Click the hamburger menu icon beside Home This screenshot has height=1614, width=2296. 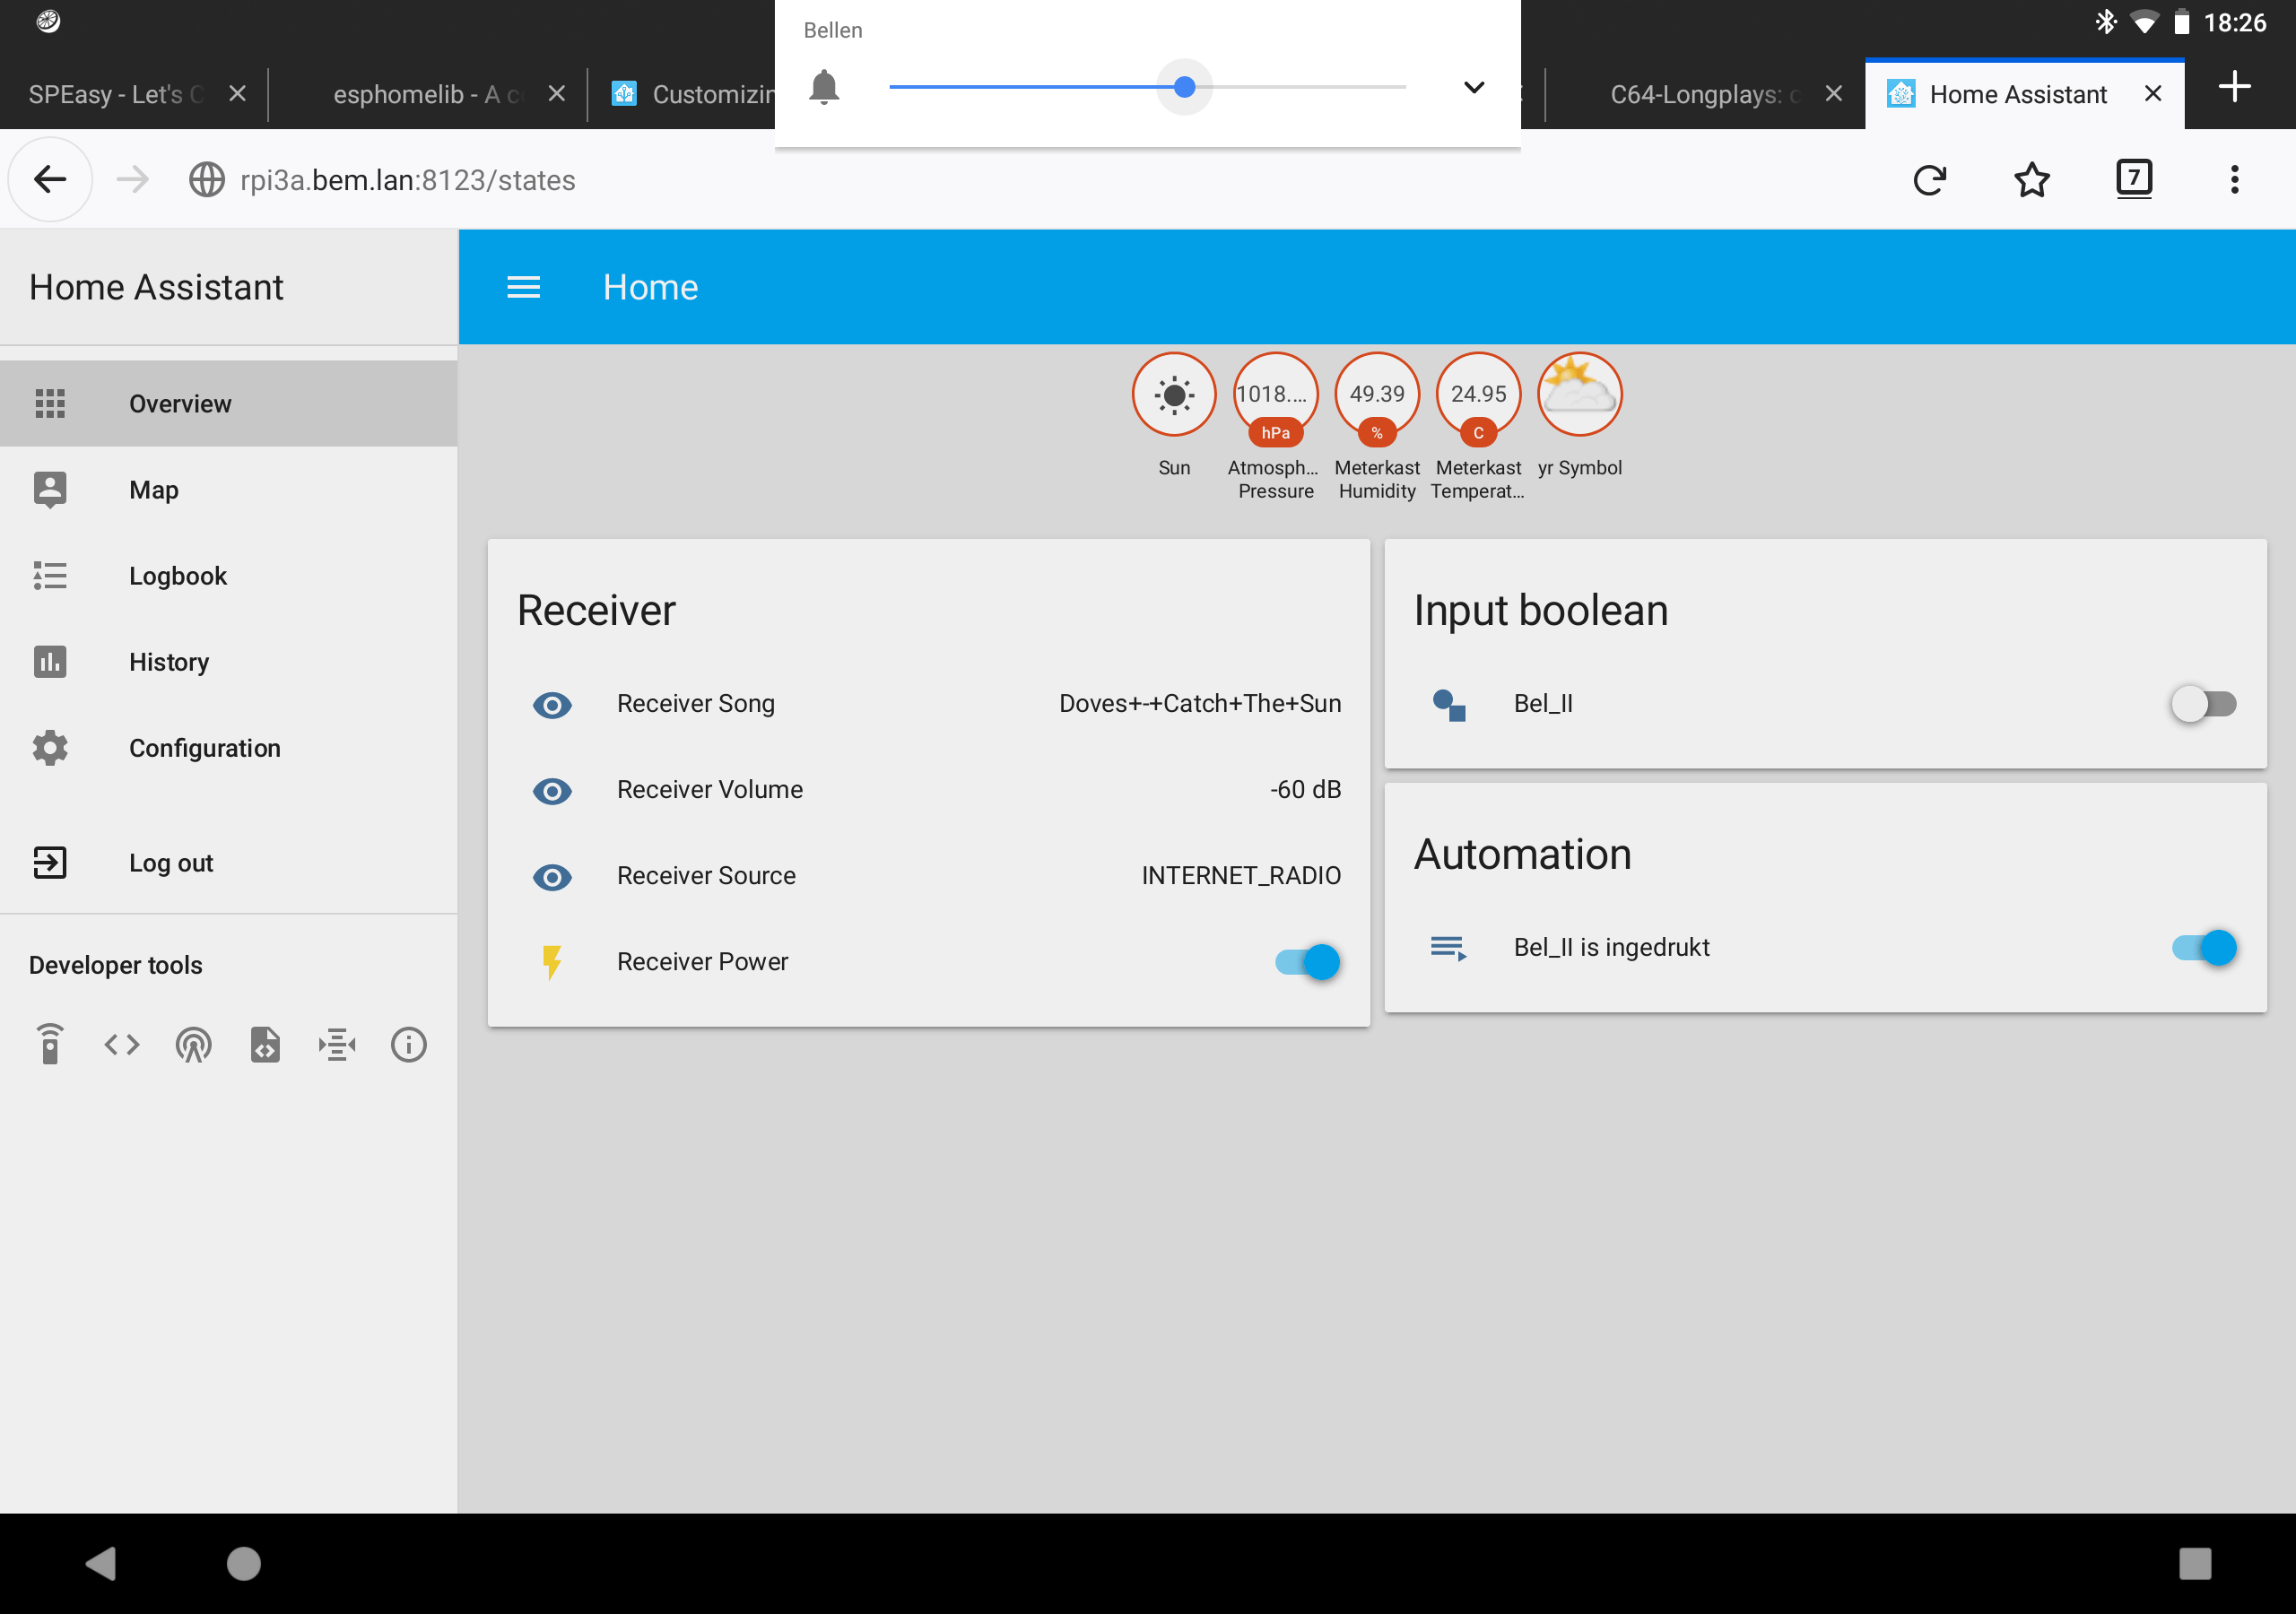click(x=523, y=288)
